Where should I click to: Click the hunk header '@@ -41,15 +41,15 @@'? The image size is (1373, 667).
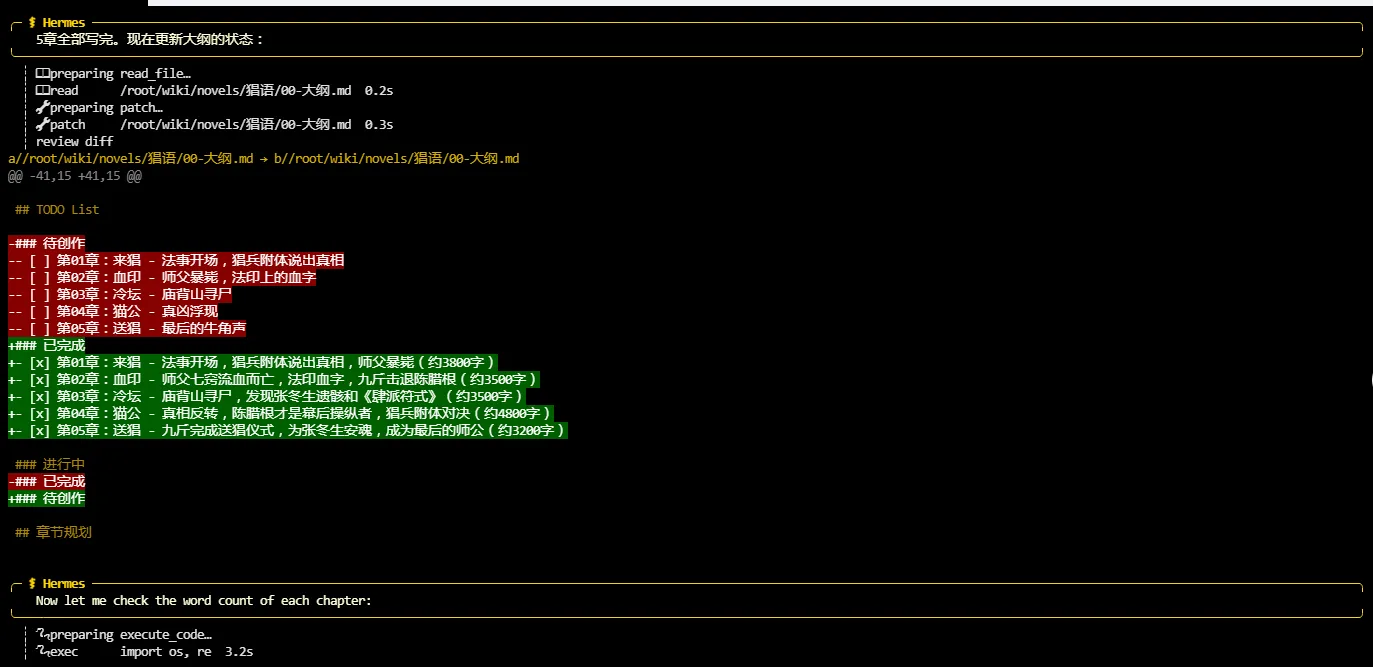(74, 175)
